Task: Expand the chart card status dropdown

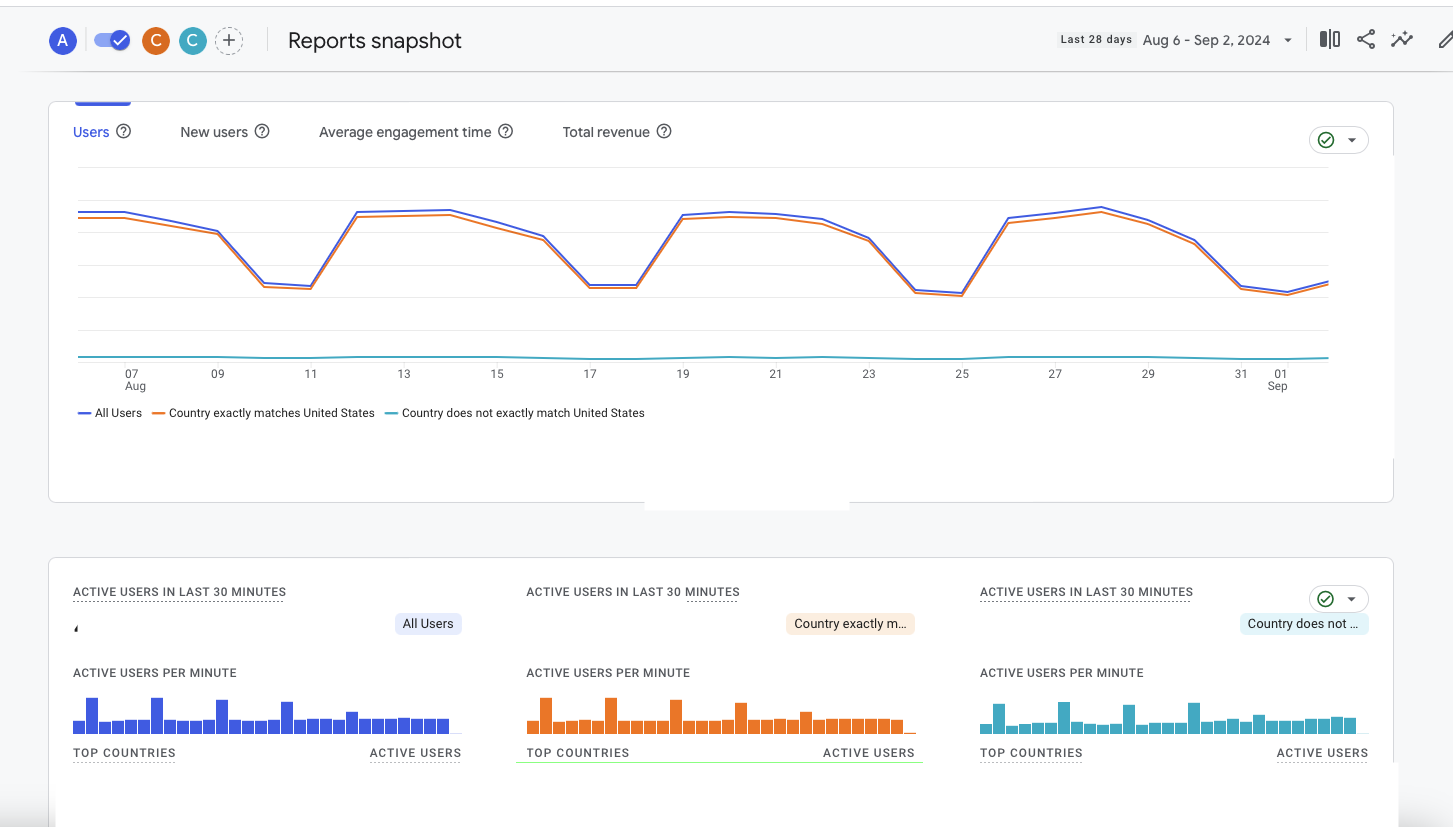Action: click(x=1338, y=141)
